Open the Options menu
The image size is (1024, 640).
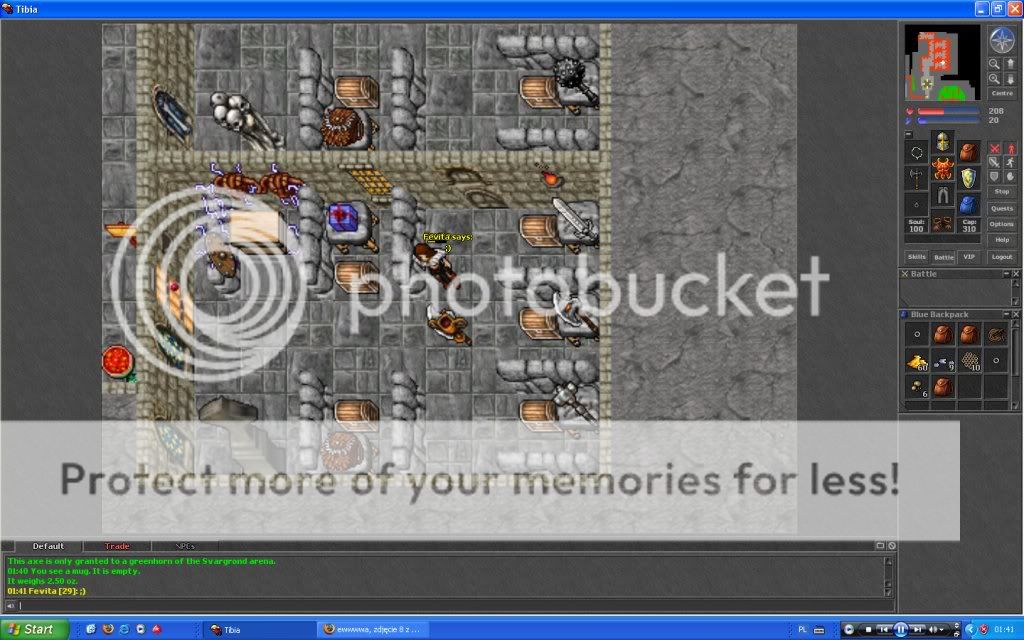(1002, 225)
